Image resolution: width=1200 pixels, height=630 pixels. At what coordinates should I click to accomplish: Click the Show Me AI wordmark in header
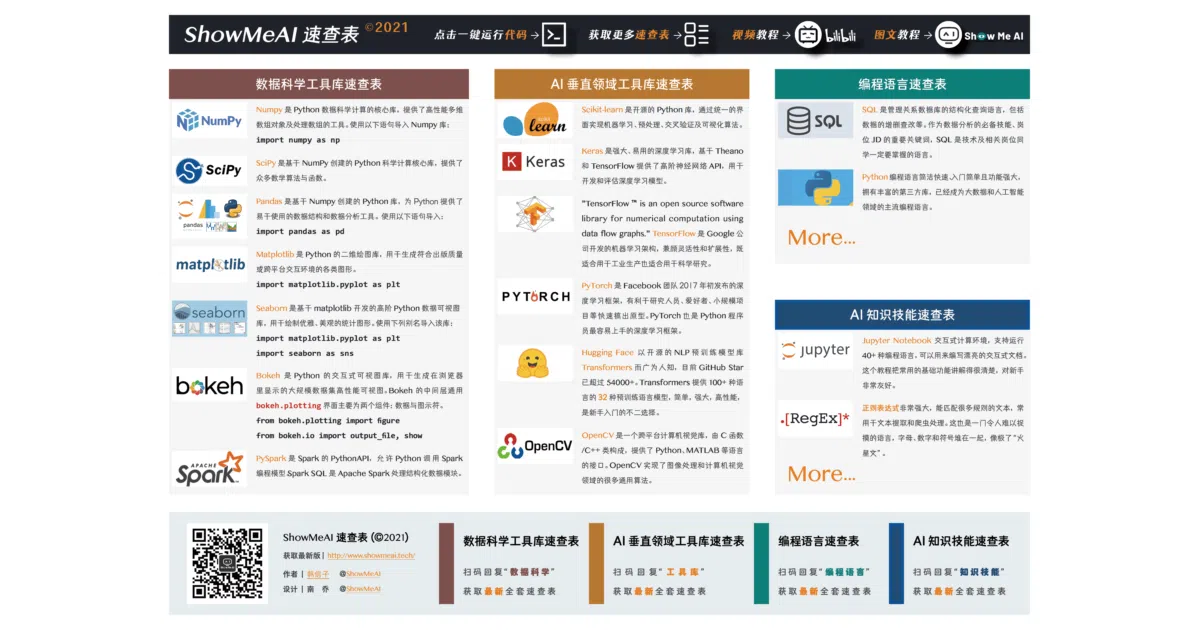(x=994, y=36)
